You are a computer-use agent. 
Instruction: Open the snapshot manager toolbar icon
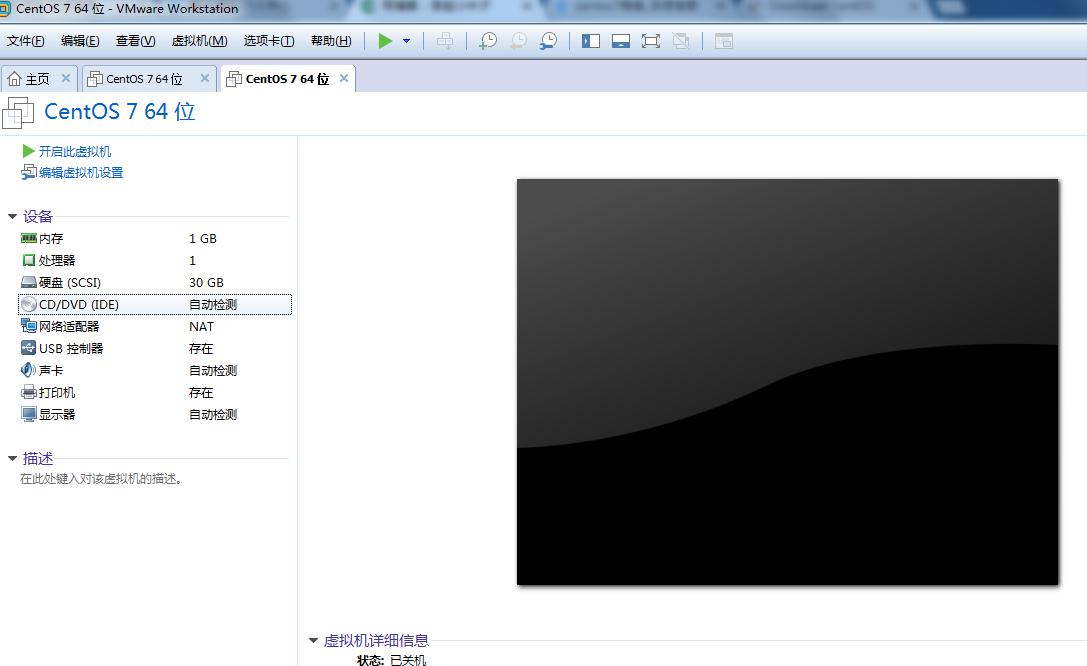548,41
